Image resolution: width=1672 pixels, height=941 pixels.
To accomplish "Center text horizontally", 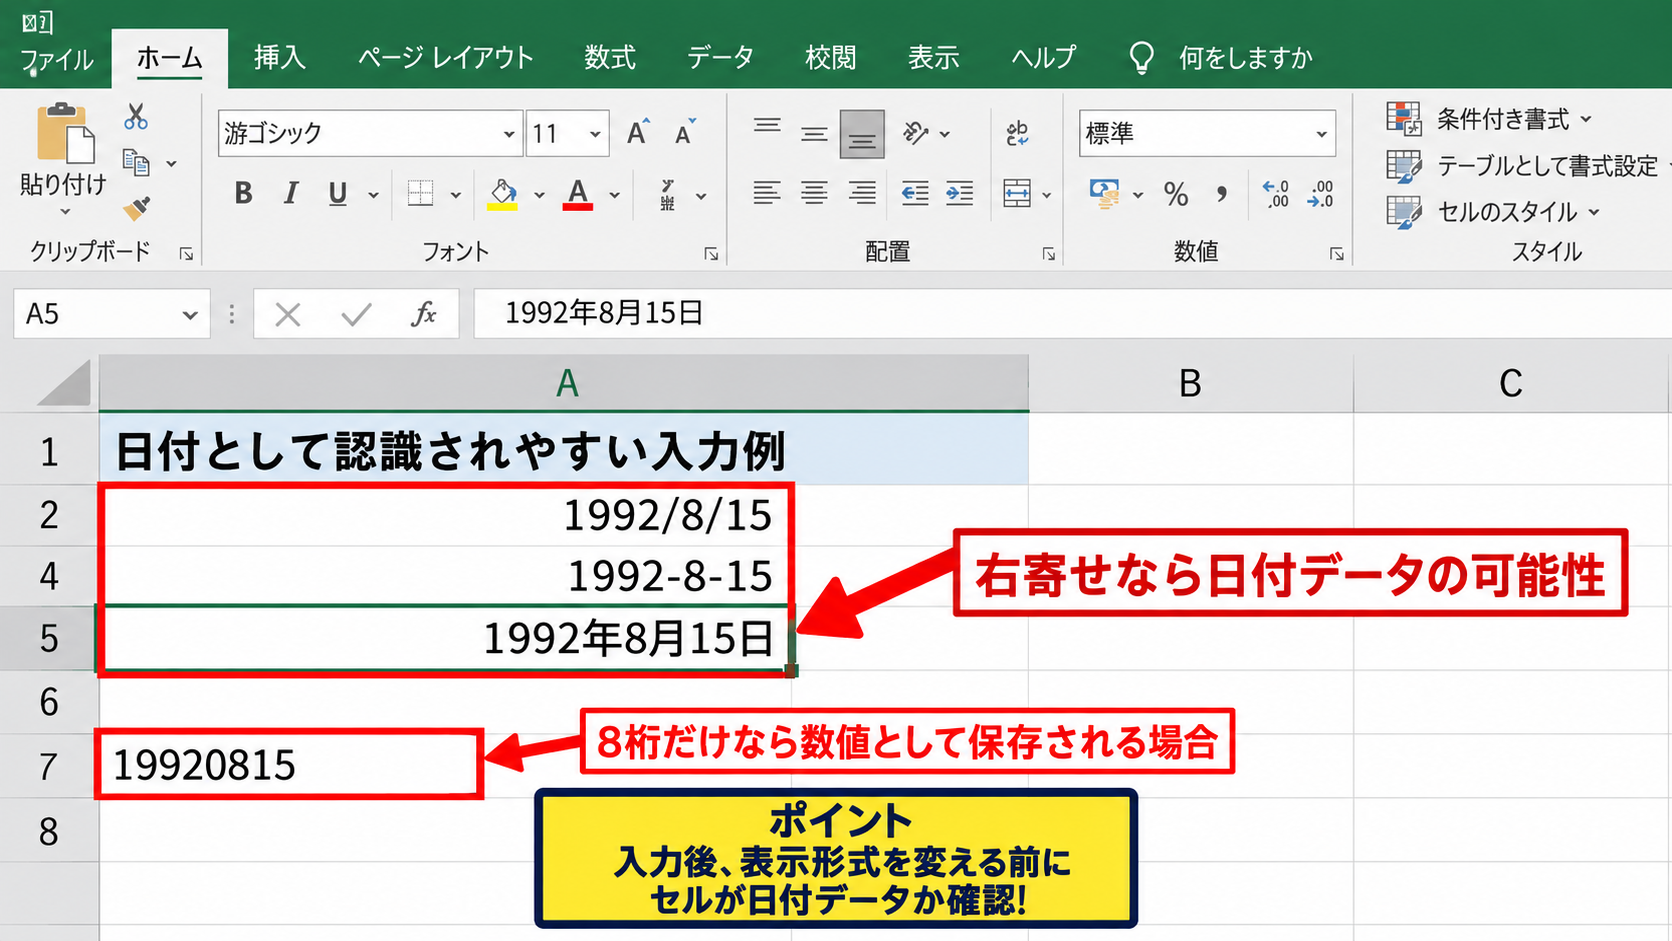I will coord(814,194).
